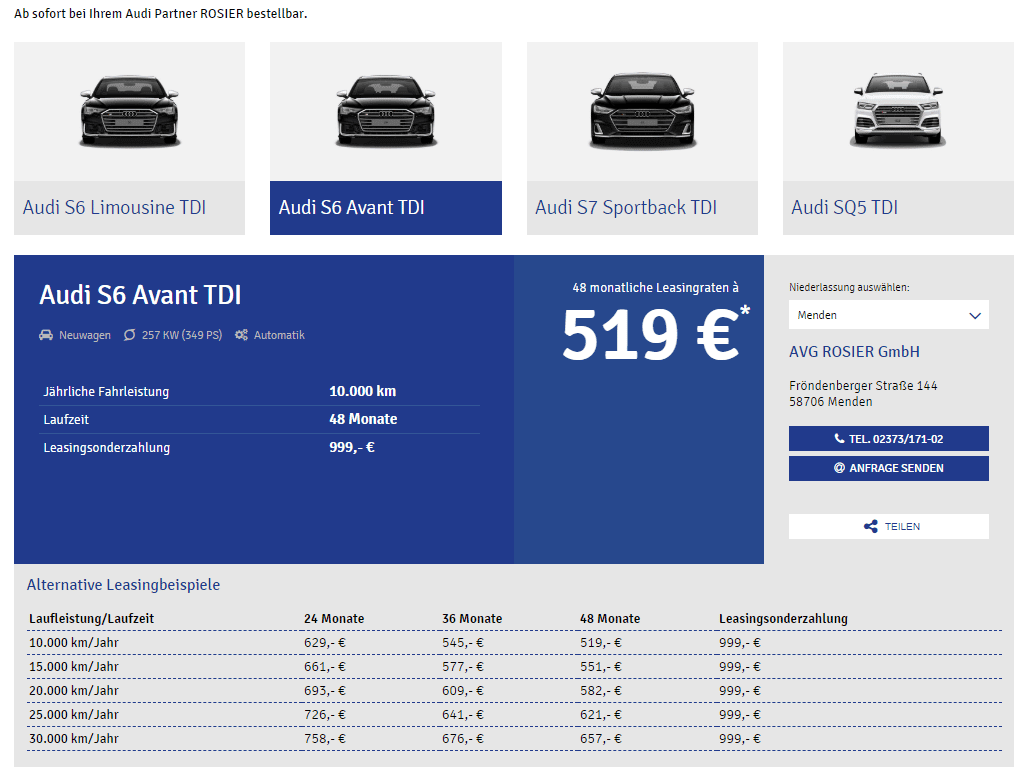Click the '726,- €' table cell
Viewport: 1029px width, 767px height.
click(324, 714)
